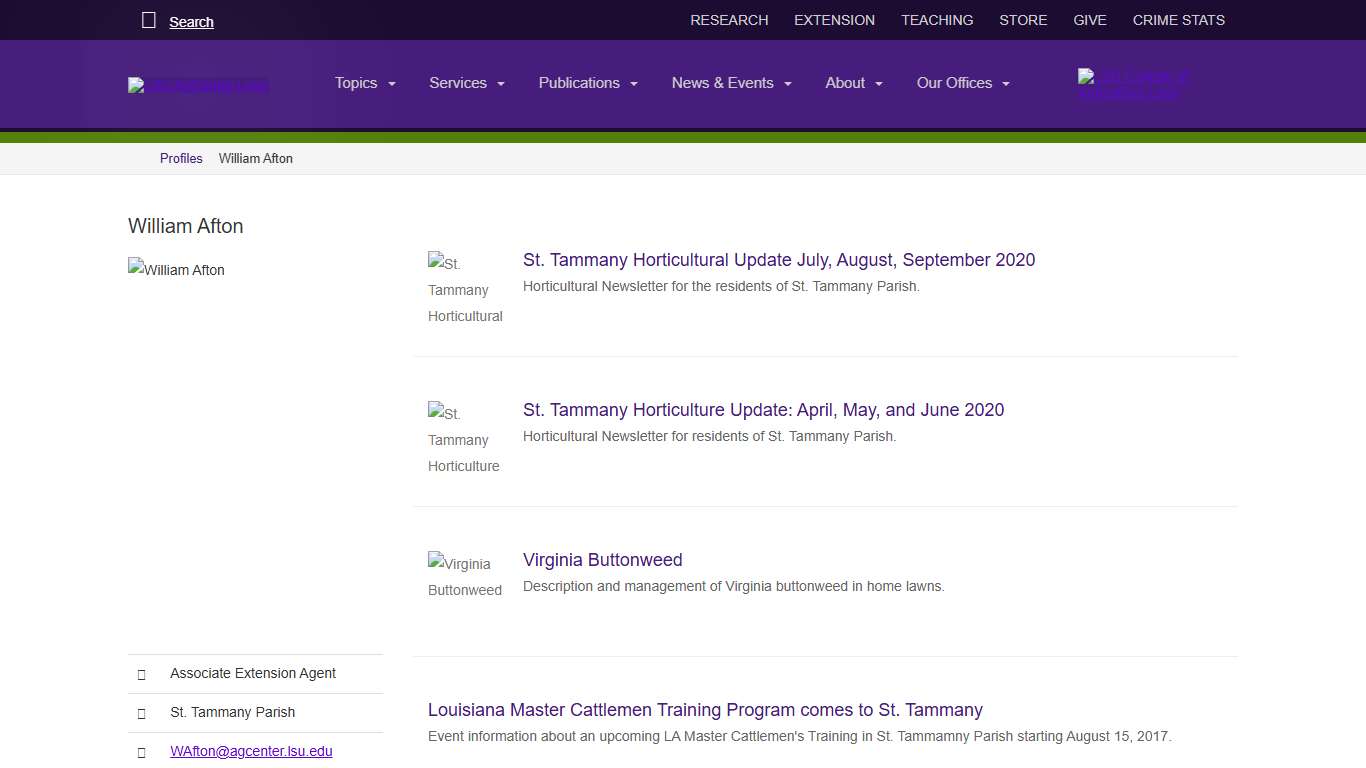Viewport: 1366px width, 768px height.
Task: Click July-September horticultural update thumbnail
Action: 465,289
